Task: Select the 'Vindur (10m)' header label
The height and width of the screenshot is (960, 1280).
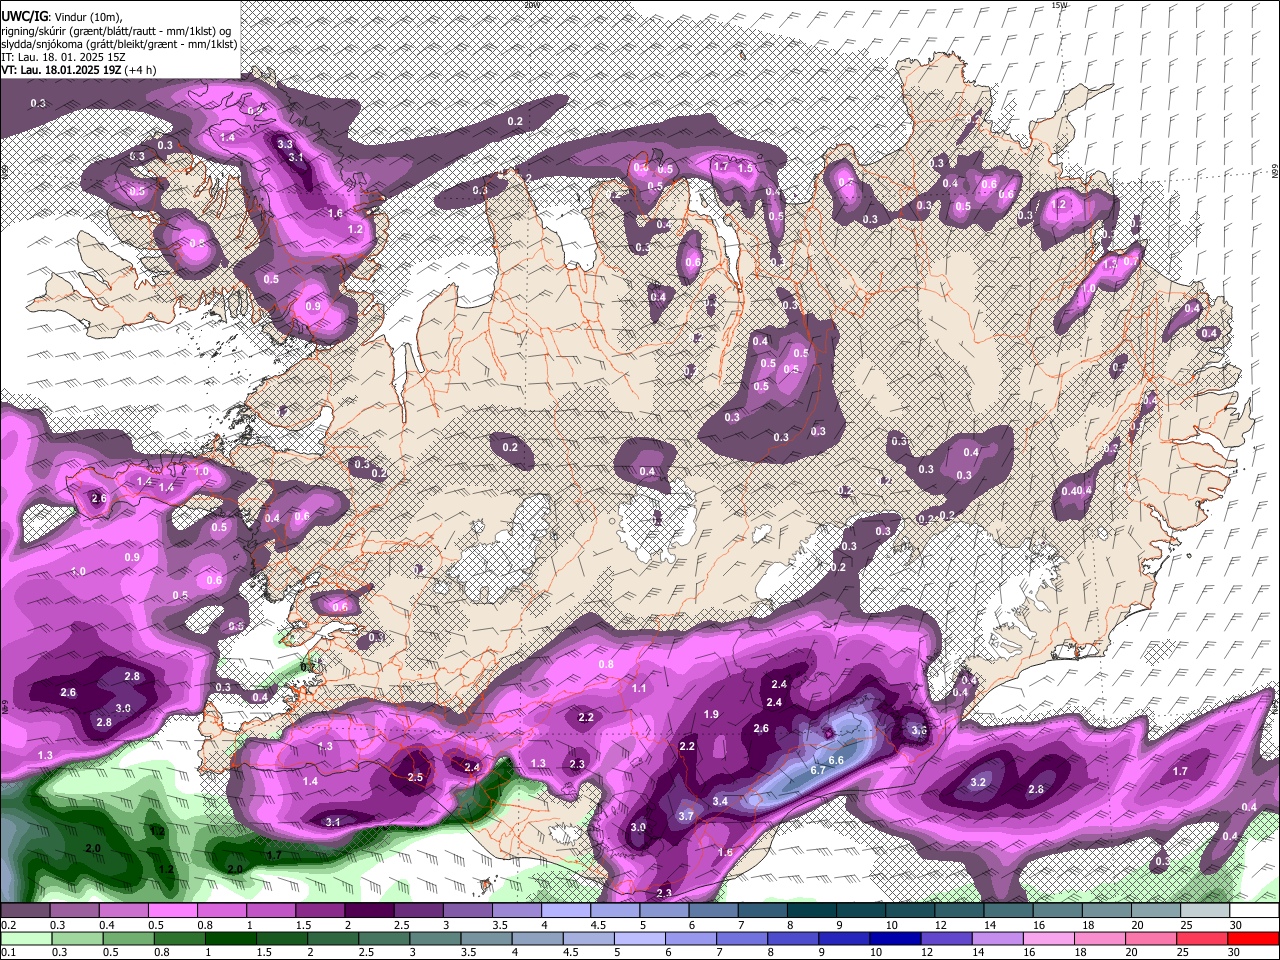Action: point(88,16)
